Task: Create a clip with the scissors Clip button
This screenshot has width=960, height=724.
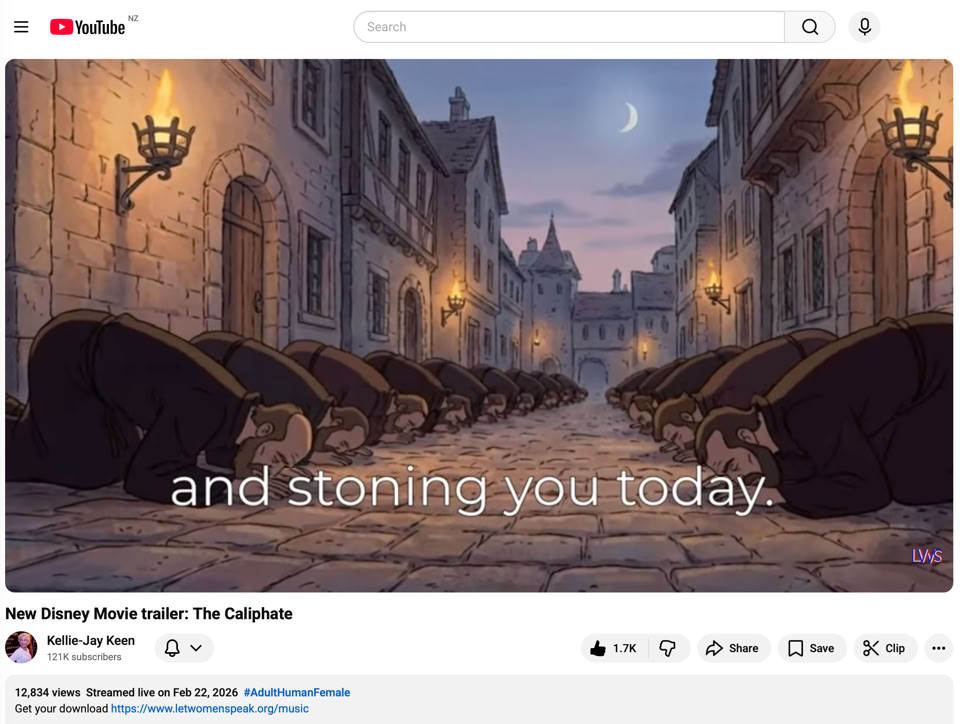Action: pos(884,648)
